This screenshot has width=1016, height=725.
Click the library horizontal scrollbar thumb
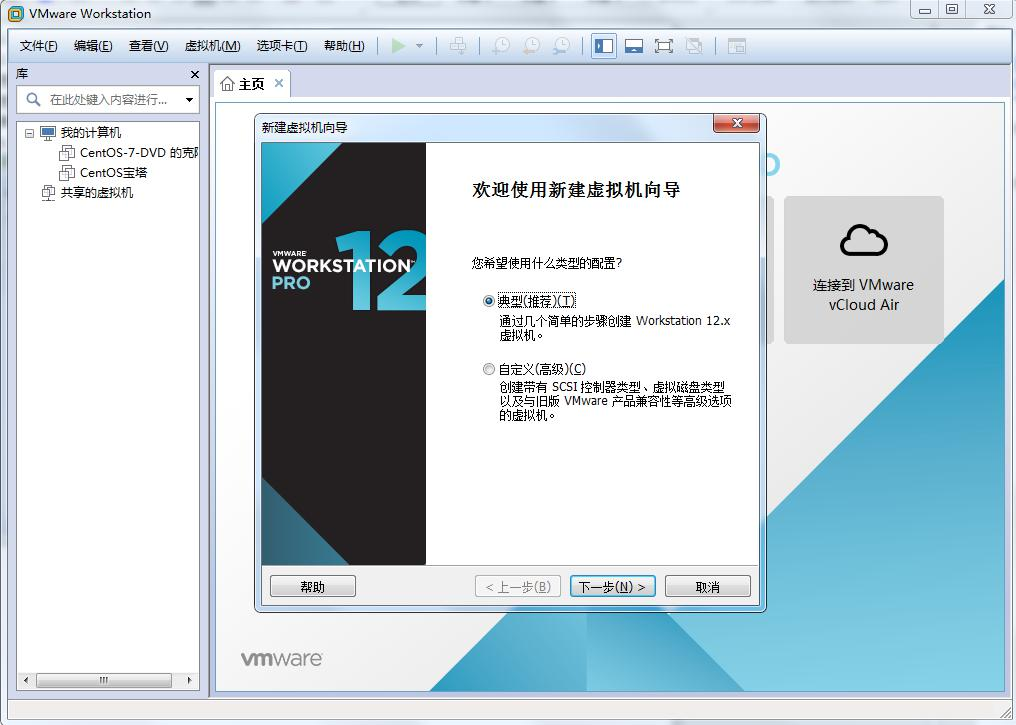point(104,680)
